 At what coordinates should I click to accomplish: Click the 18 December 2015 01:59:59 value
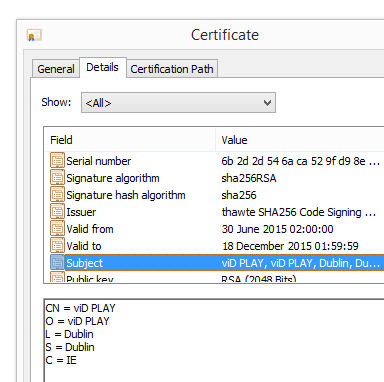tap(290, 246)
